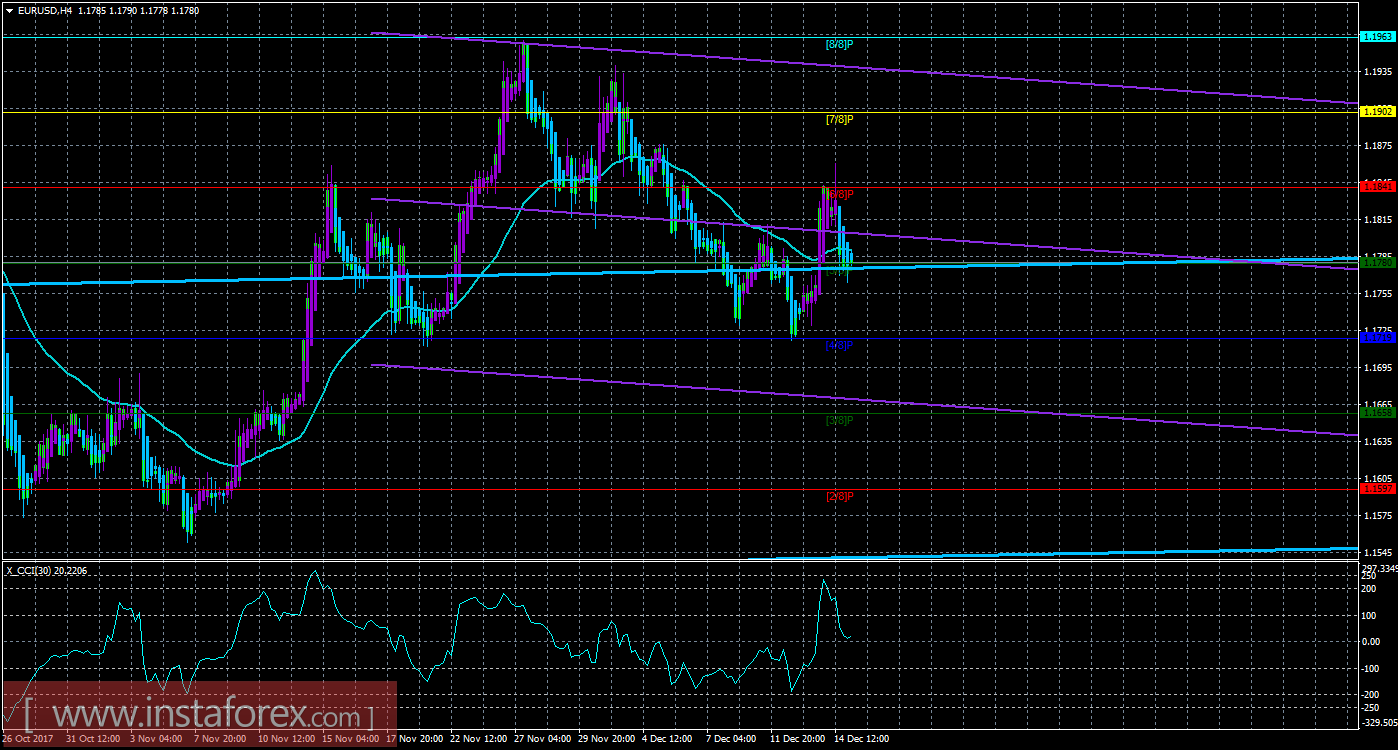
Task: Click the red 1.1841 price tag
Action: [1376, 186]
